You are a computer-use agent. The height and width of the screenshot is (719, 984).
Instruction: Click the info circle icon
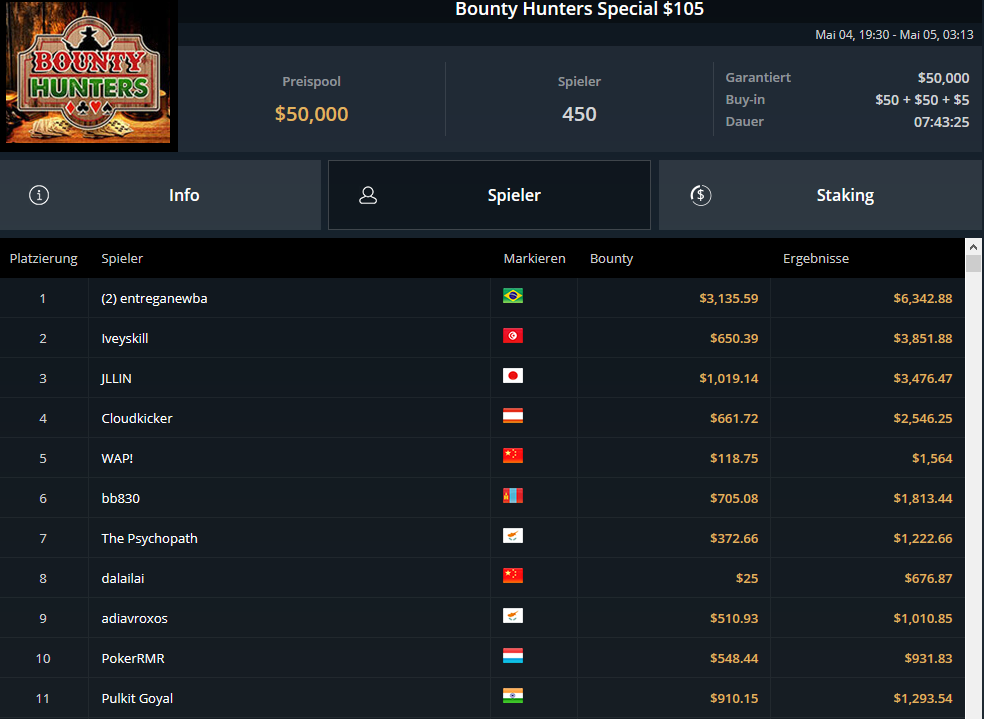coord(39,195)
